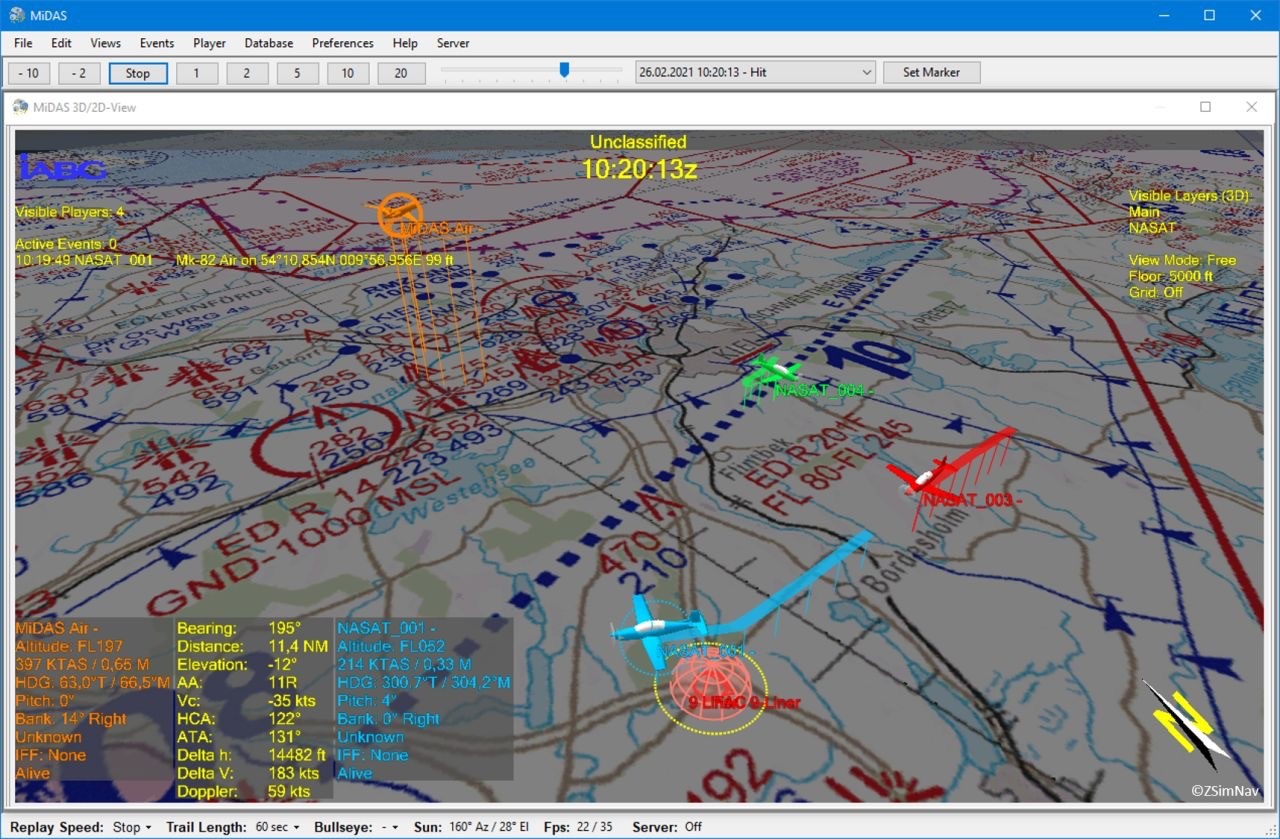Click the MiDAS 3D/2D-View window icon
Screen dimensions: 1280x839
point(20,107)
